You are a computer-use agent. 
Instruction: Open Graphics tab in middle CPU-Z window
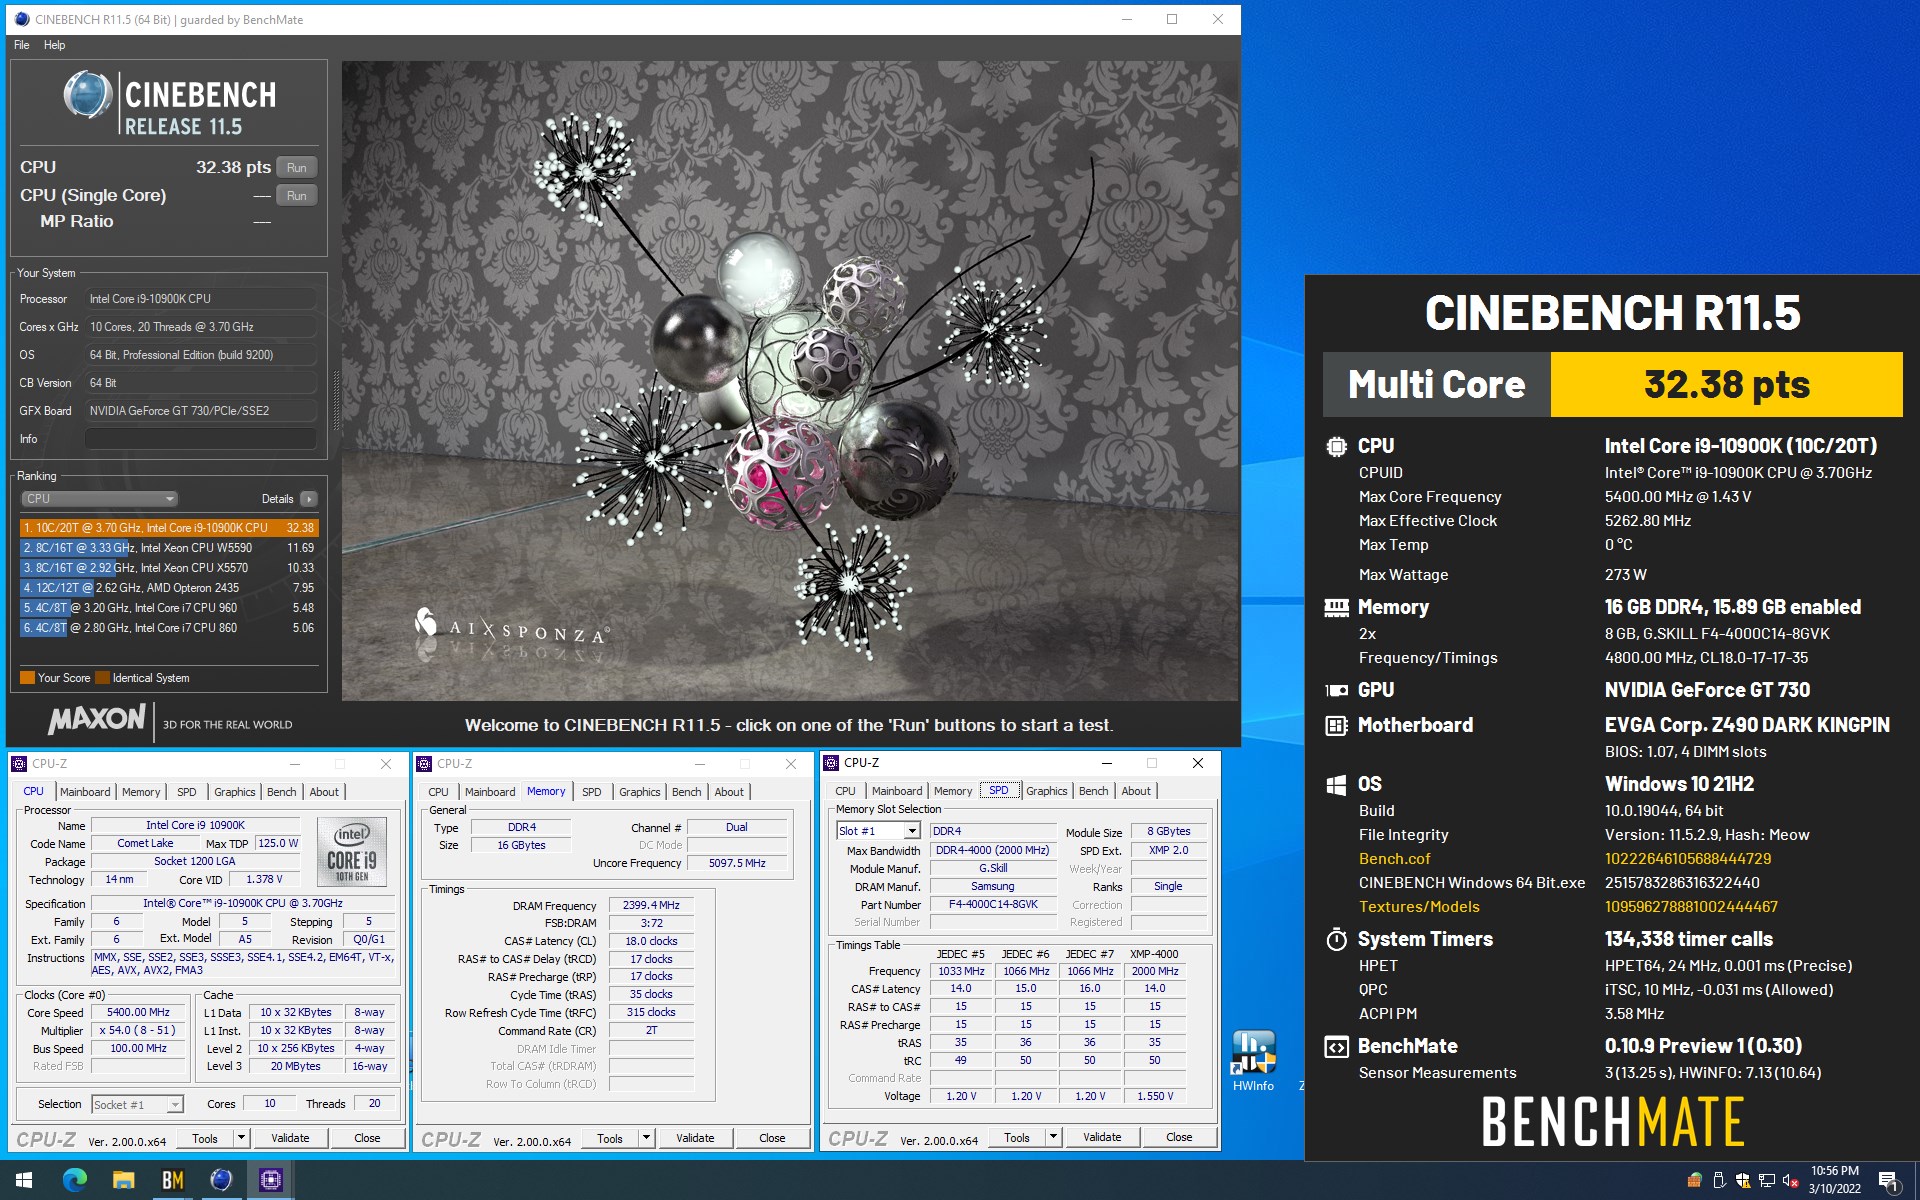[639, 792]
